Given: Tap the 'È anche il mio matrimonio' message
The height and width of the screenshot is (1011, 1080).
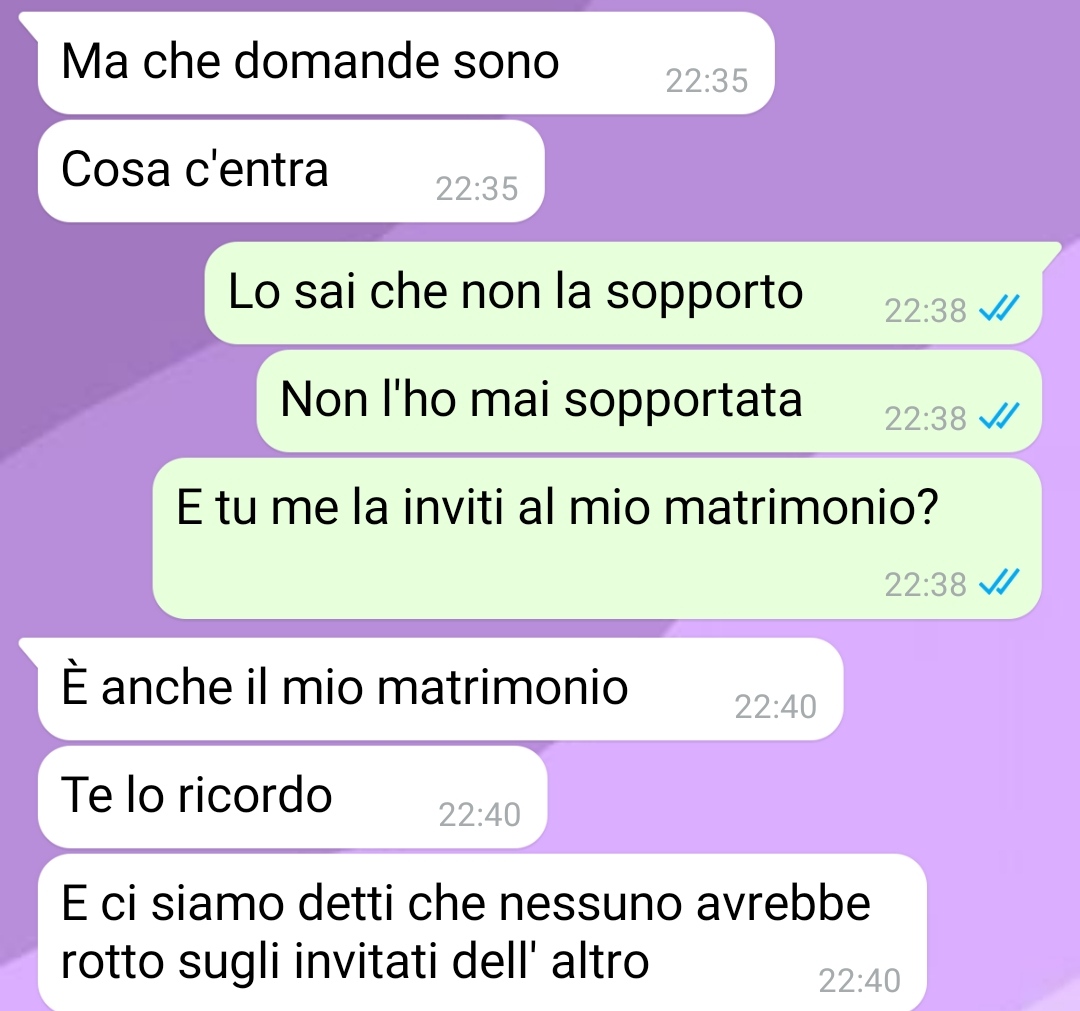Looking at the screenshot, I should point(441,689).
